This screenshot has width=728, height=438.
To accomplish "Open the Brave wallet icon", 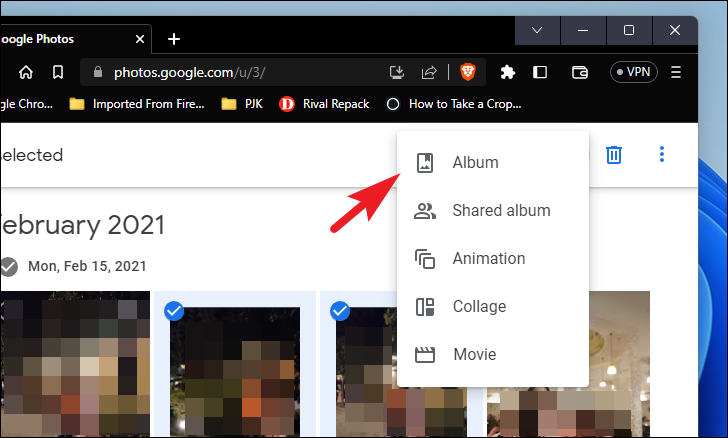I will [x=579, y=72].
